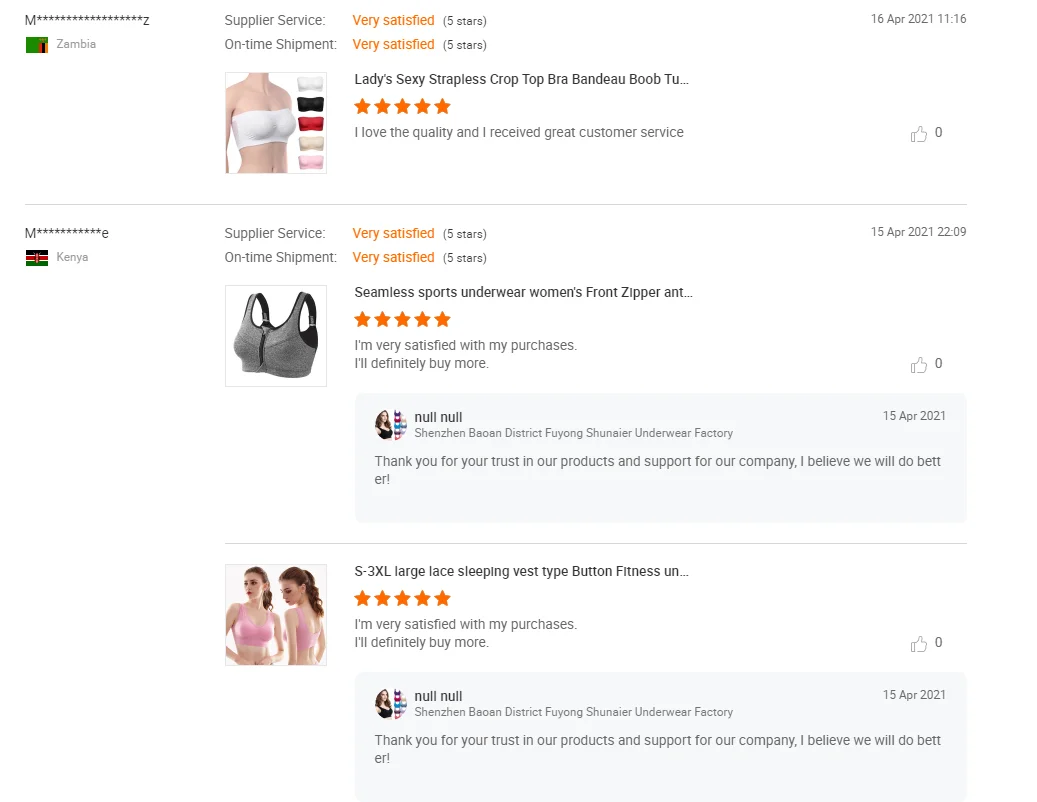Click the Zambia reviewer's masked username

click(x=87, y=21)
